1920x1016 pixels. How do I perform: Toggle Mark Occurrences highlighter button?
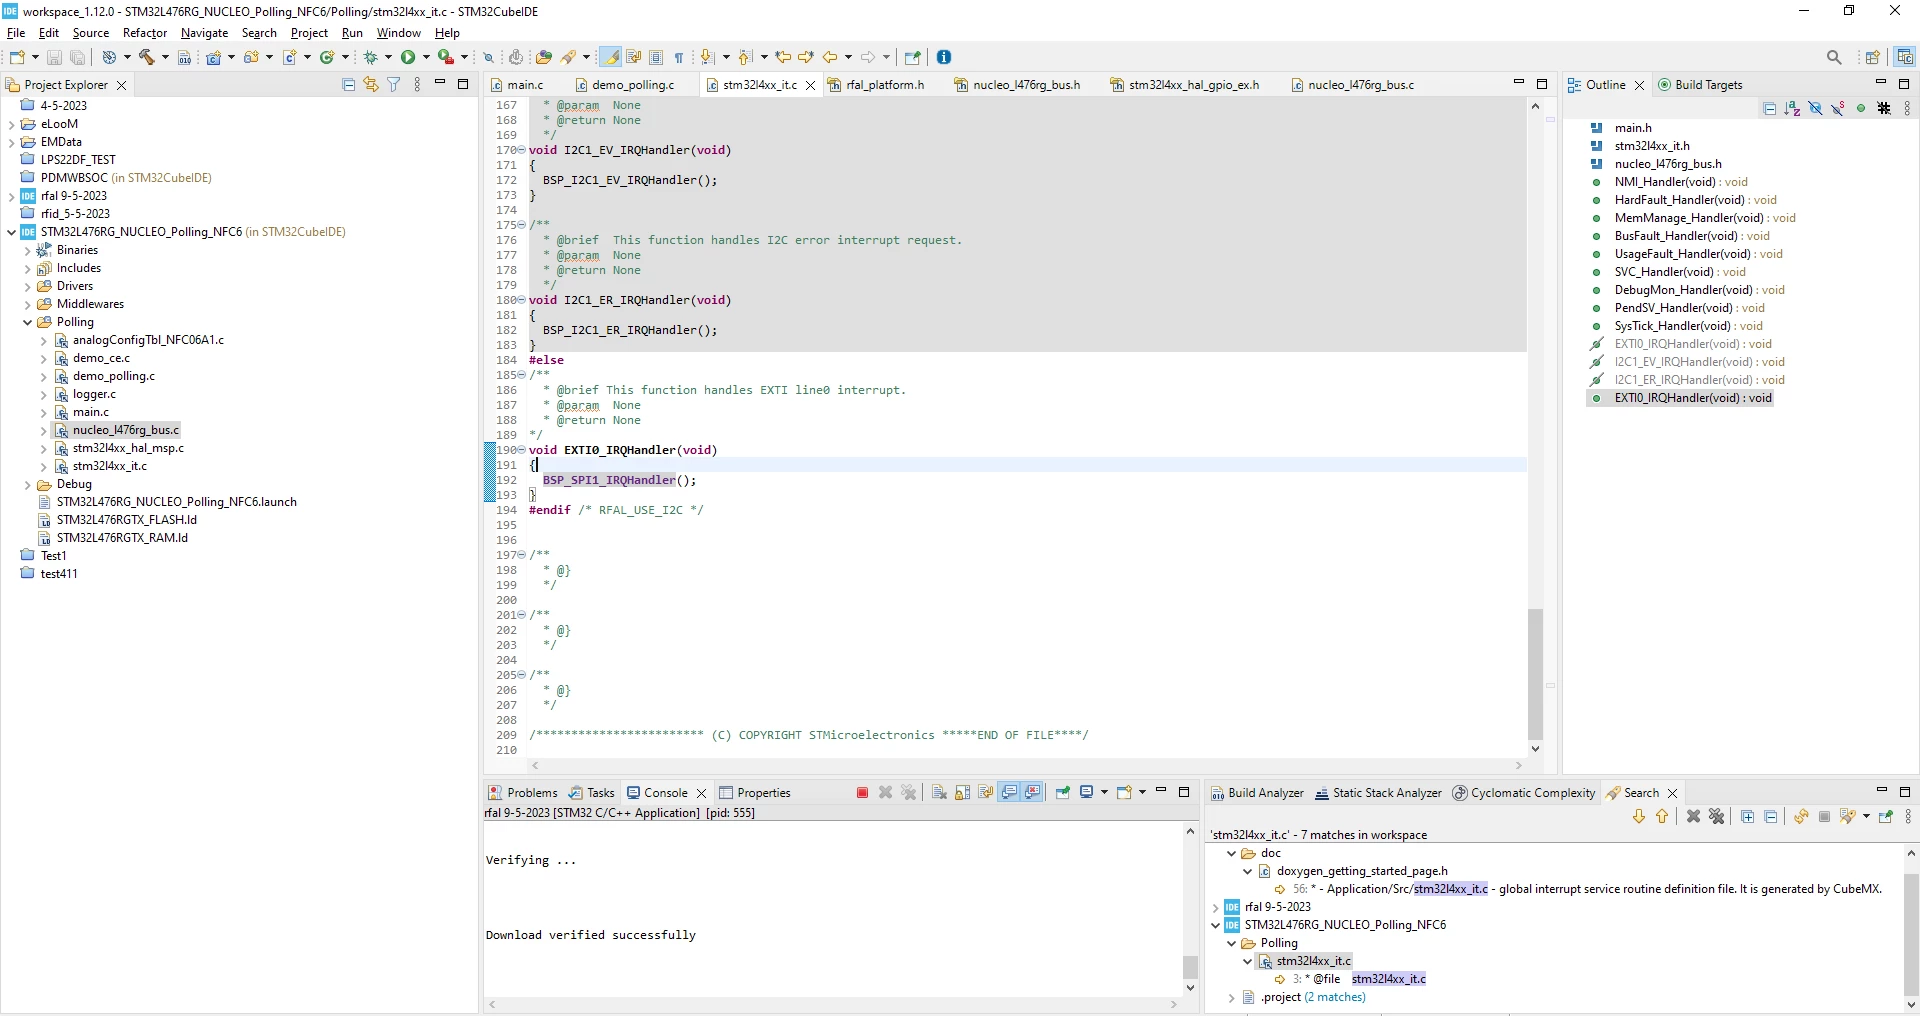[x=611, y=57]
